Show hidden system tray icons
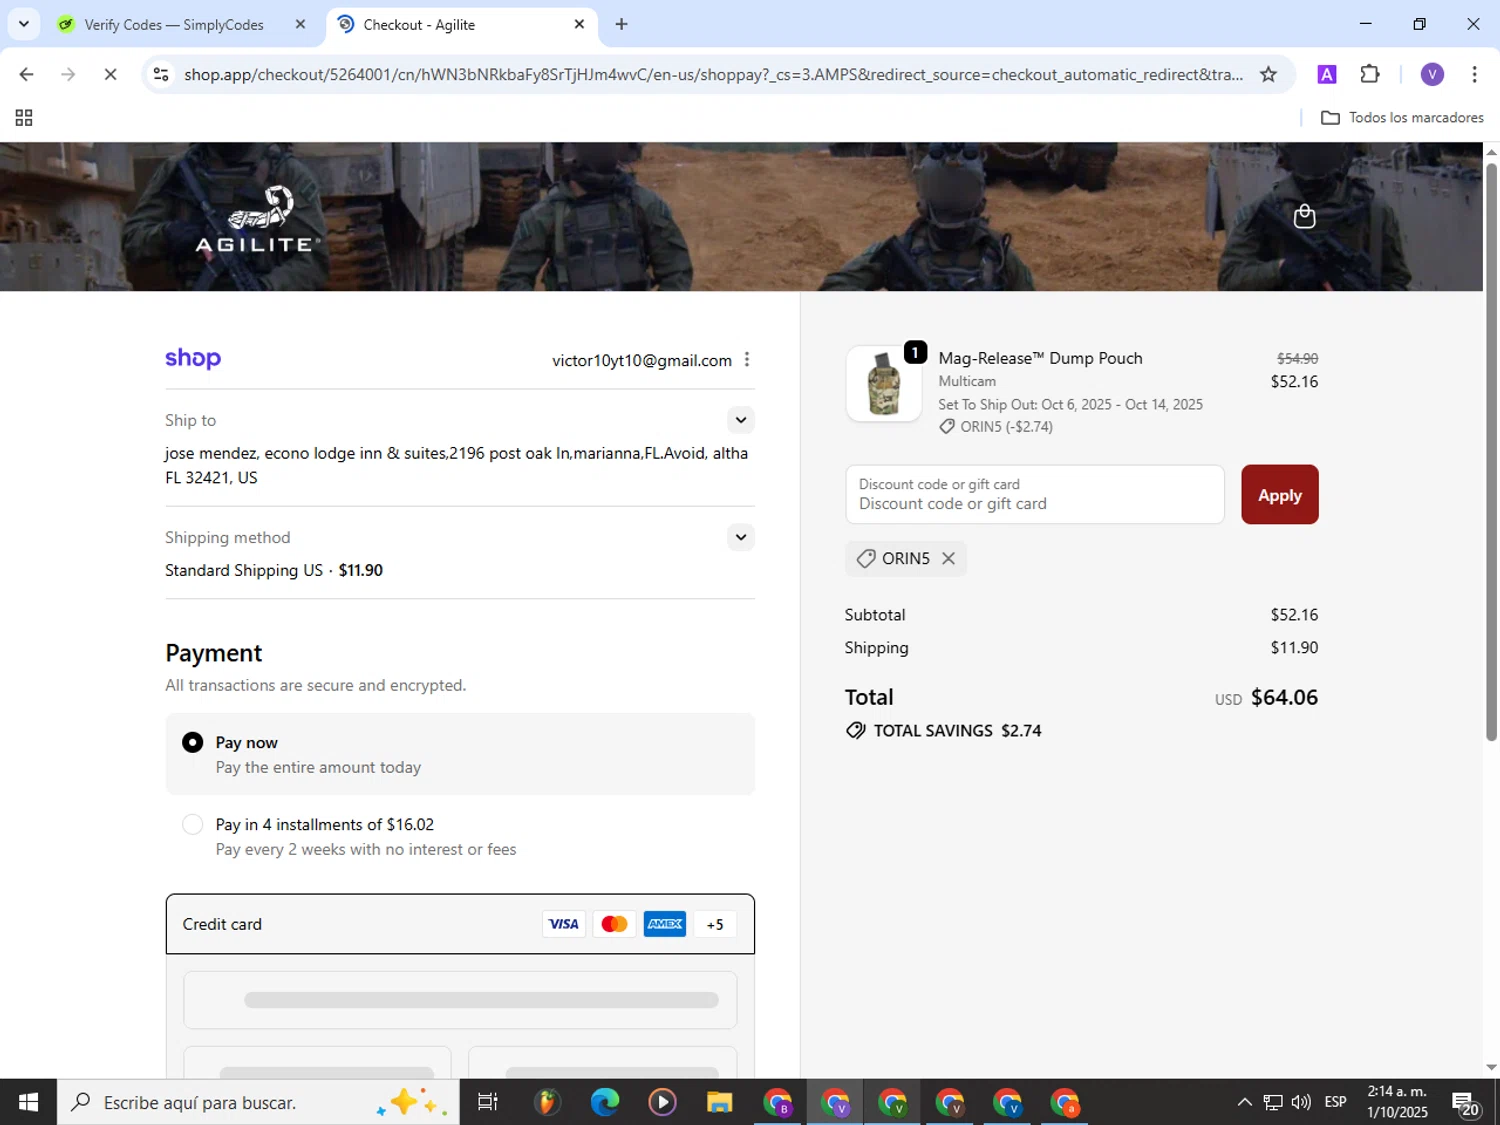This screenshot has height=1125, width=1500. (1244, 1102)
